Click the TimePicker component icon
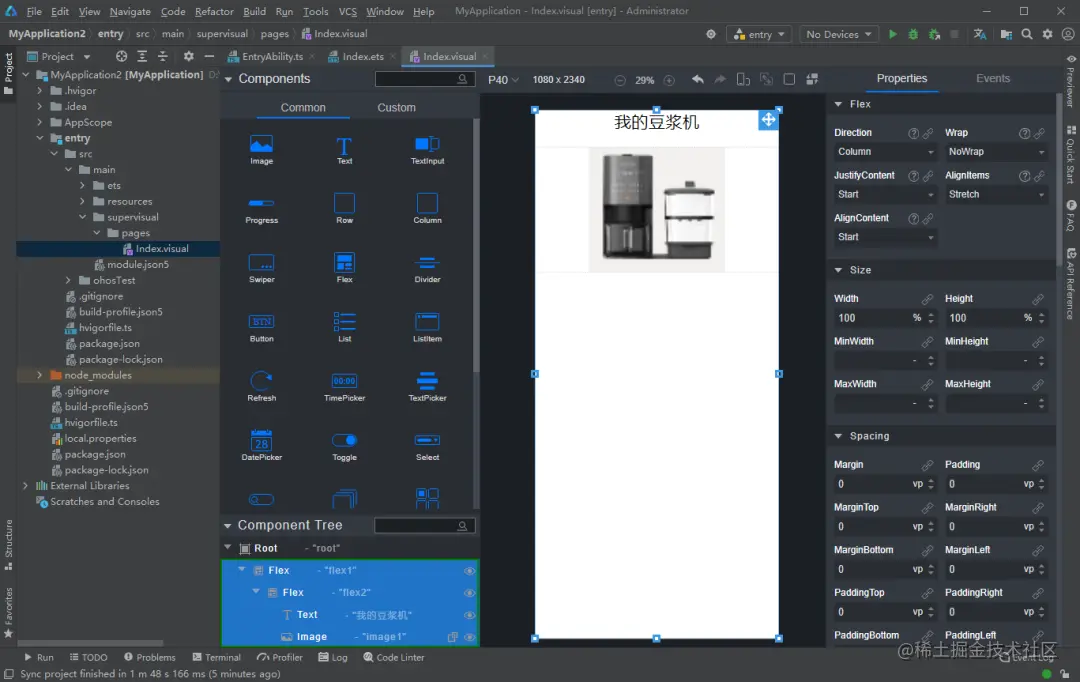1080x682 pixels. coord(344,382)
